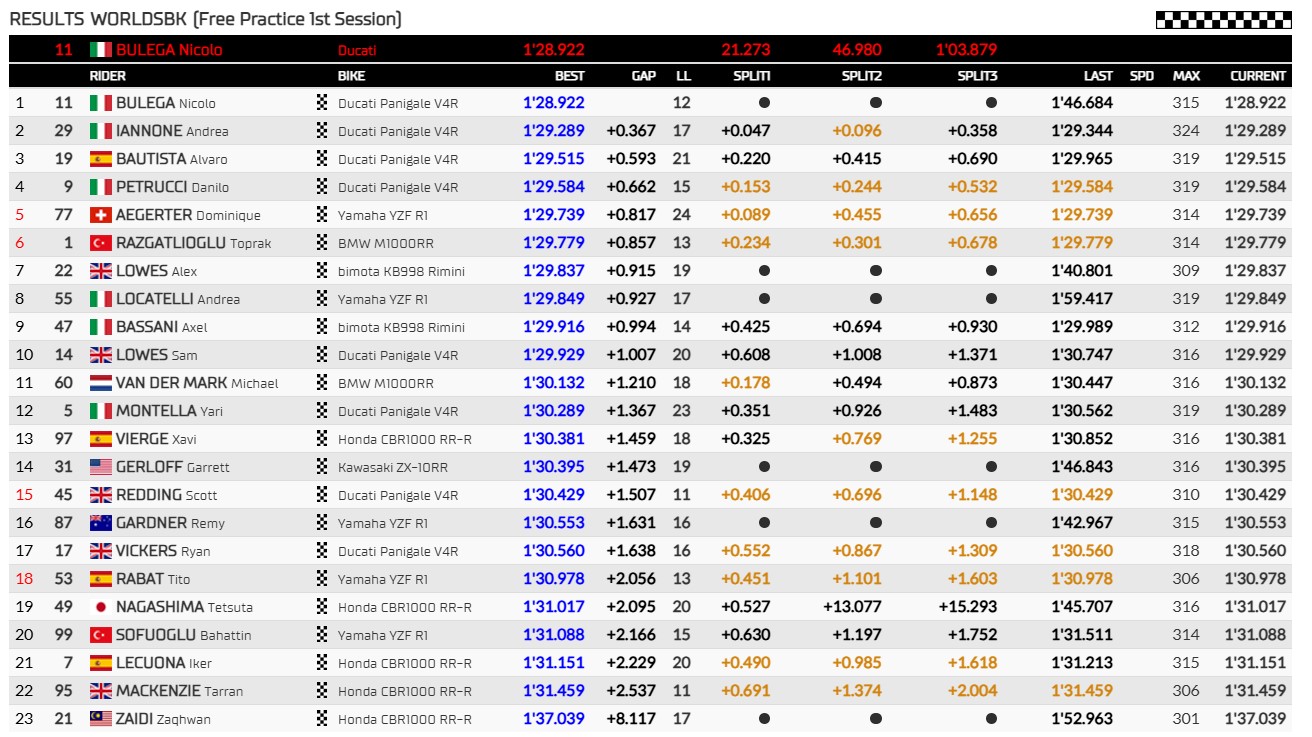Click the SPLIT3 column header

pyautogui.click(x=977, y=76)
